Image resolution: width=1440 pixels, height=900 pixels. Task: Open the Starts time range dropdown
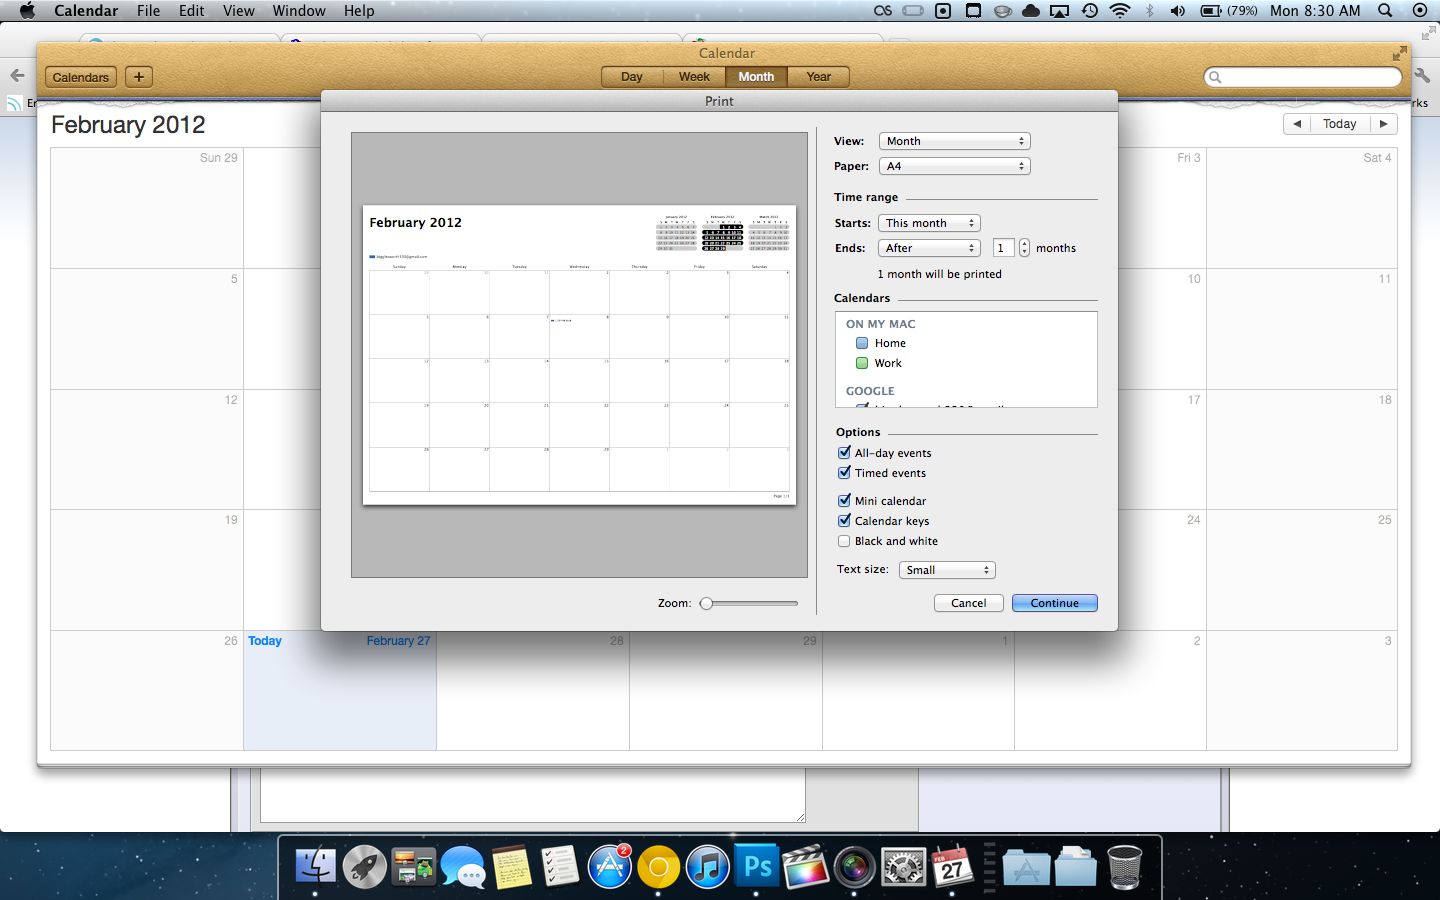pyautogui.click(x=928, y=222)
